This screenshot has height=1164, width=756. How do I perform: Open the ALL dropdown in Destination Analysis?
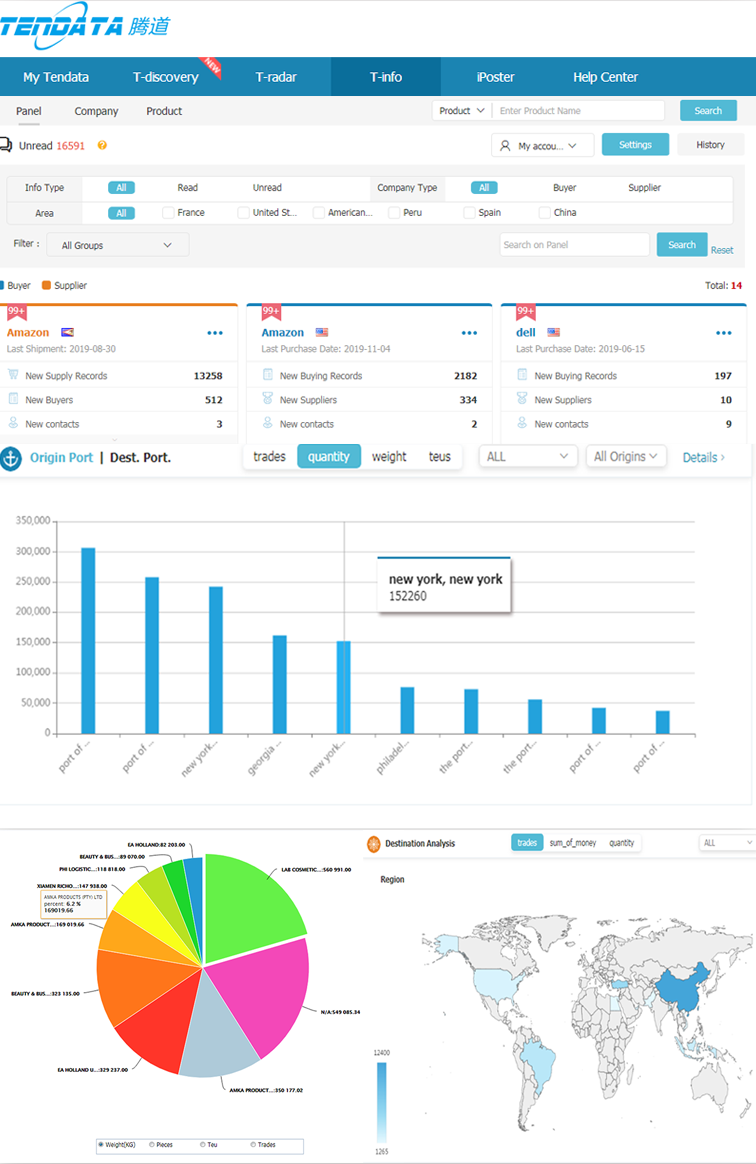(x=726, y=843)
